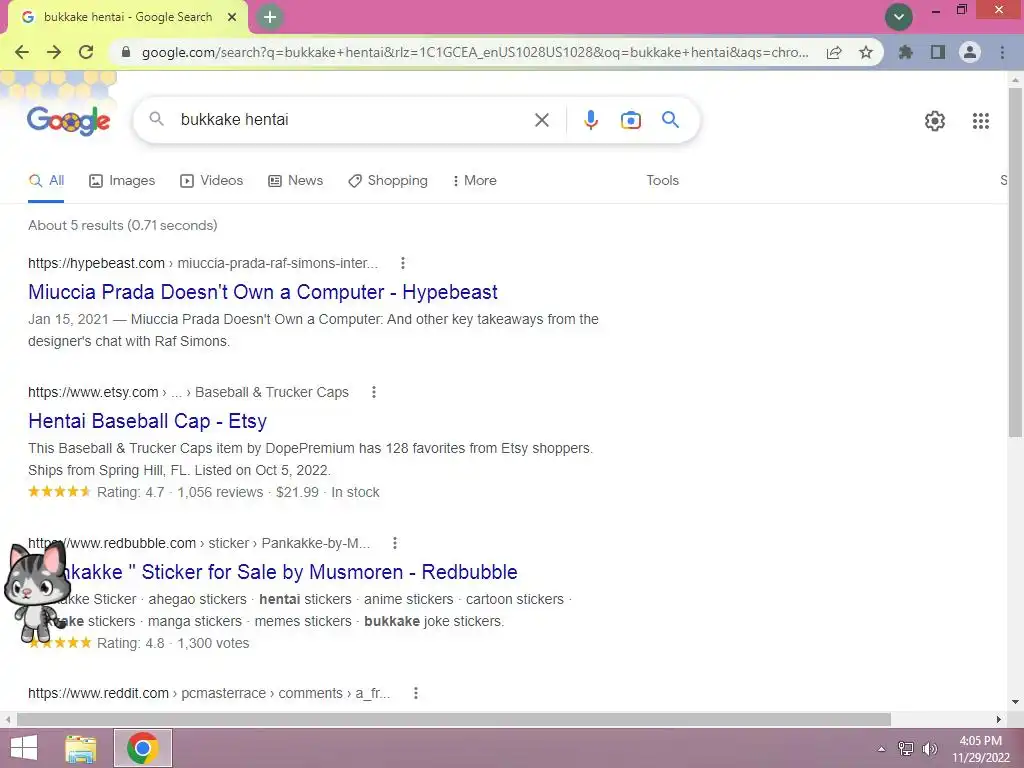Open the search Tools option

(x=662, y=180)
